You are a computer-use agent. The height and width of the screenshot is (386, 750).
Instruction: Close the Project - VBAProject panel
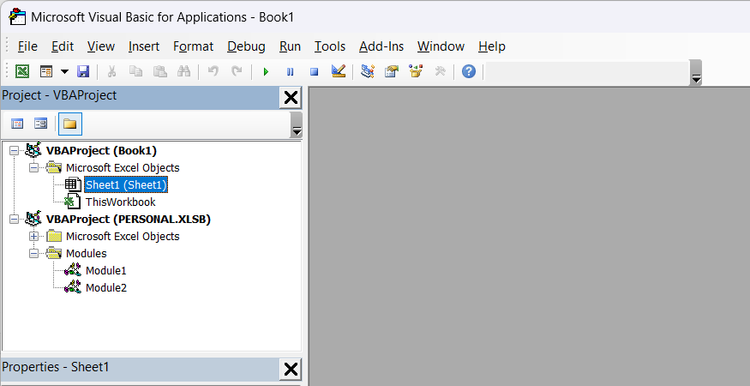(290, 98)
